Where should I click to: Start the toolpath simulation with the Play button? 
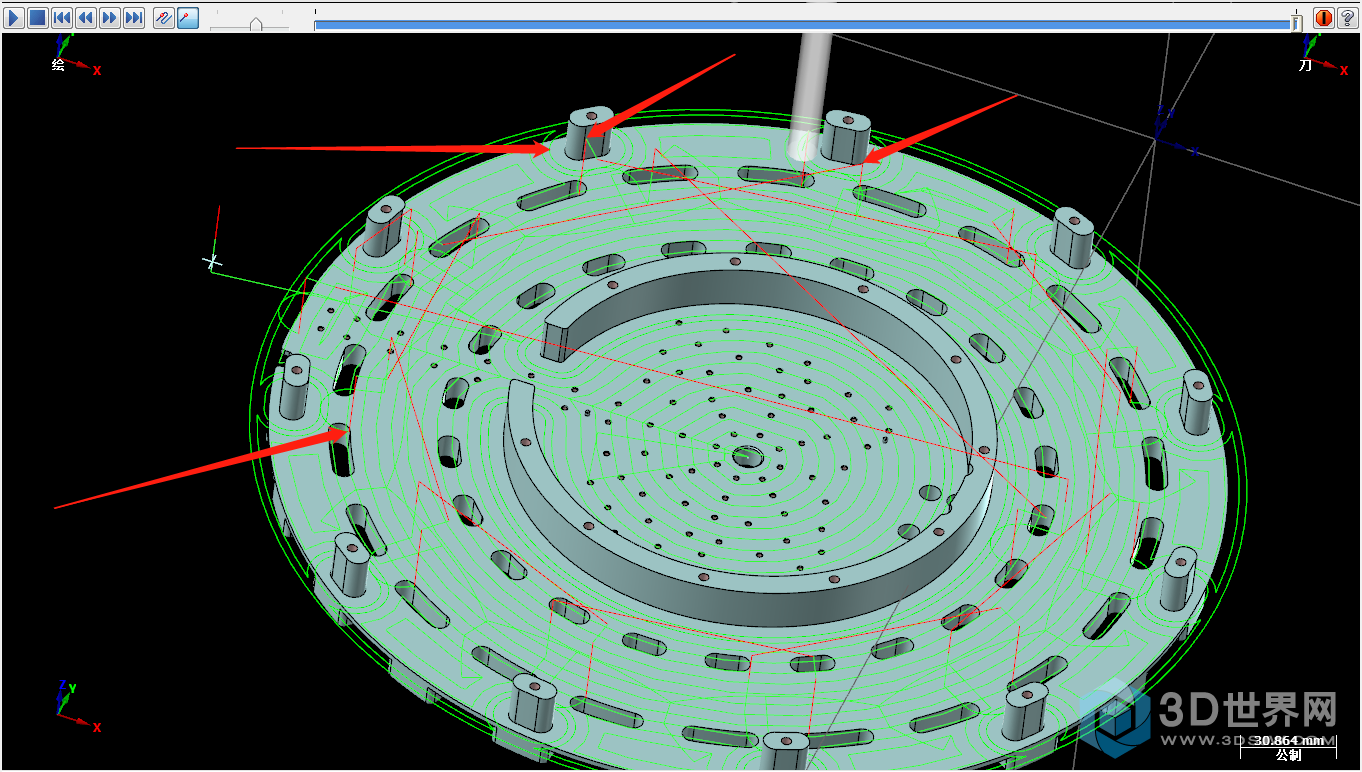15,17
